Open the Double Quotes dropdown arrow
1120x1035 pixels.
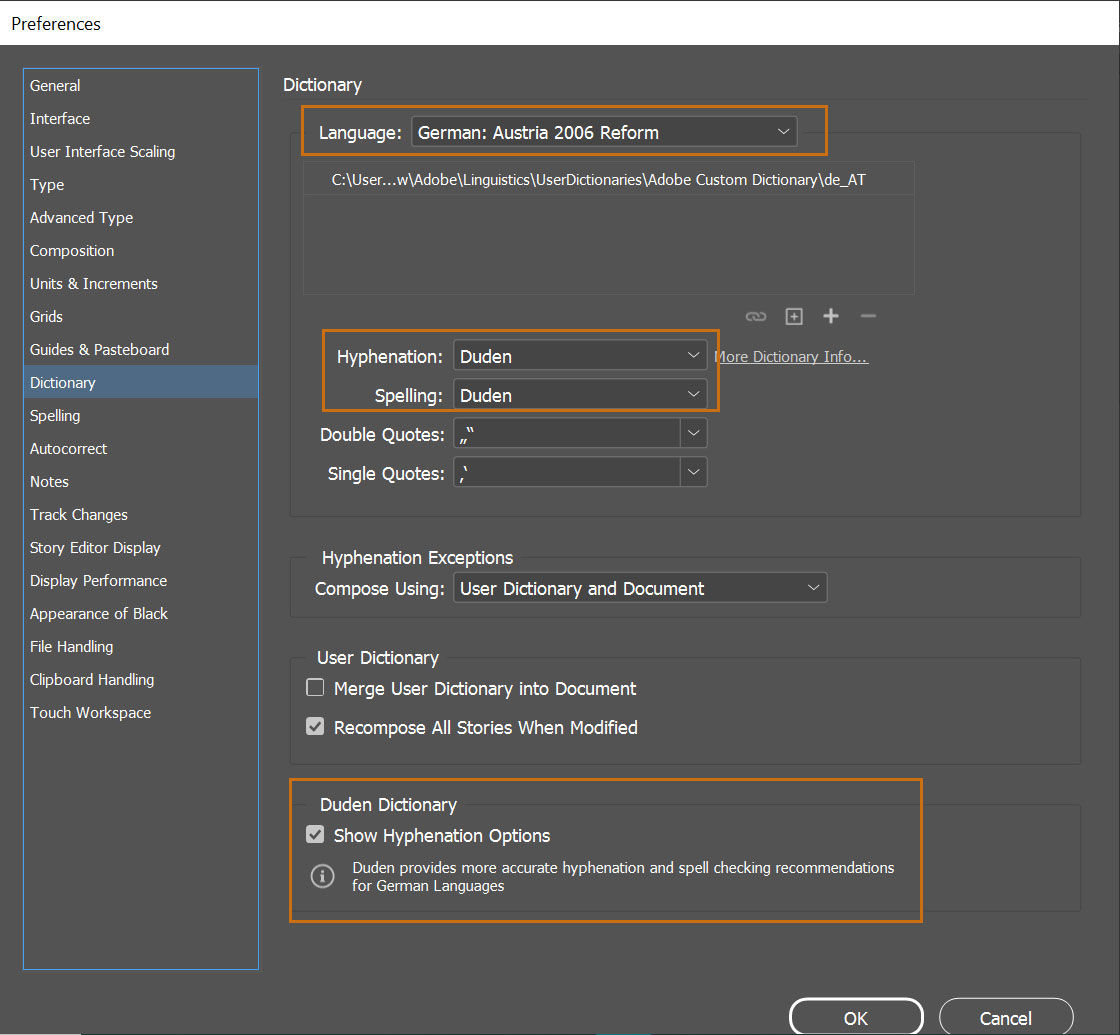click(694, 434)
